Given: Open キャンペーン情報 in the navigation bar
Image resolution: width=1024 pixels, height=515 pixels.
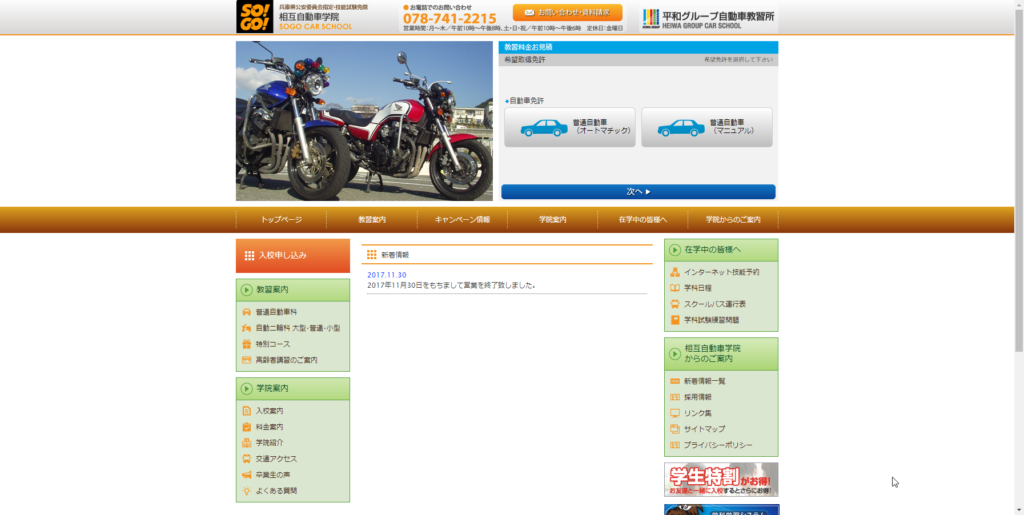Looking at the screenshot, I should click(462, 220).
